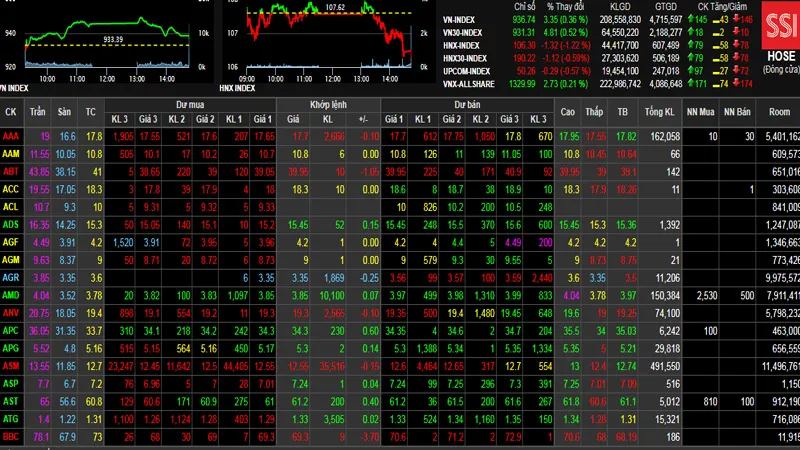
Task: Select ticker AGM
Action: coord(11,260)
